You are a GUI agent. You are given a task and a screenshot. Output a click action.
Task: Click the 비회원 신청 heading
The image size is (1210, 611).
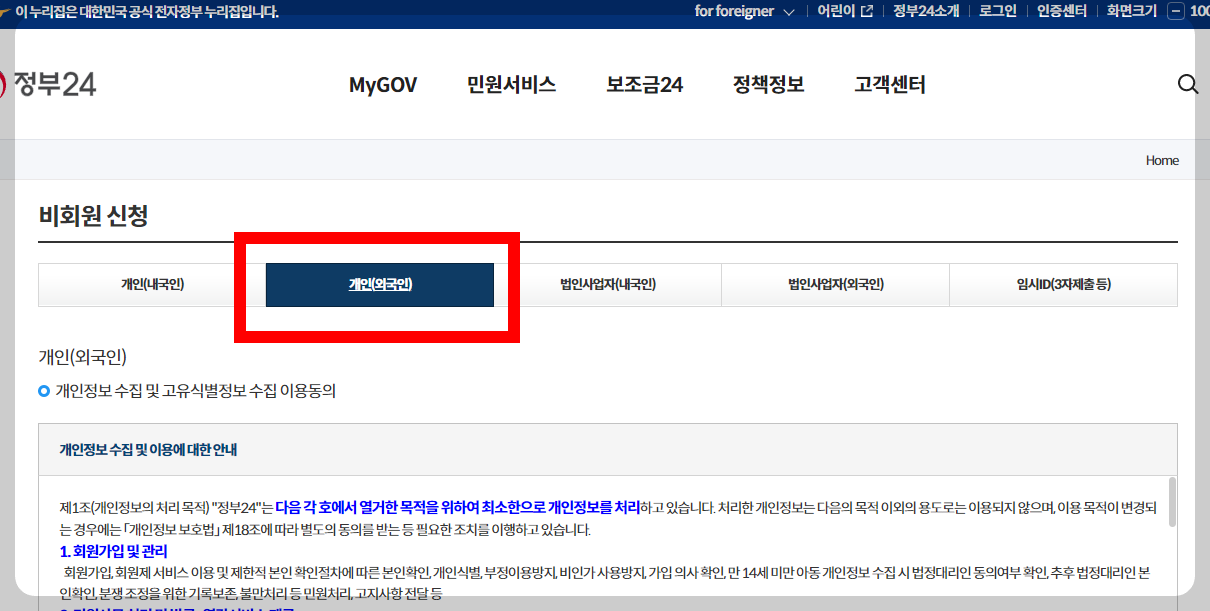93,215
